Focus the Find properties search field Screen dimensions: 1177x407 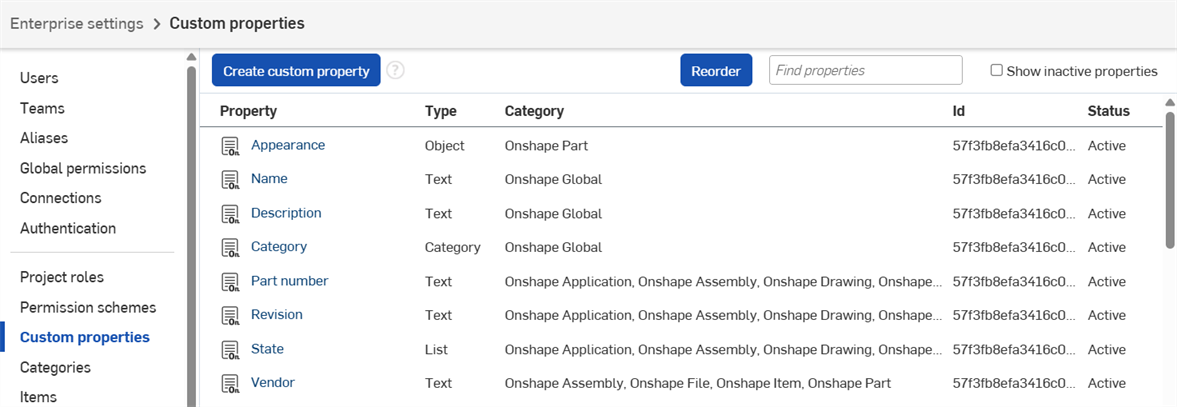tap(865, 71)
